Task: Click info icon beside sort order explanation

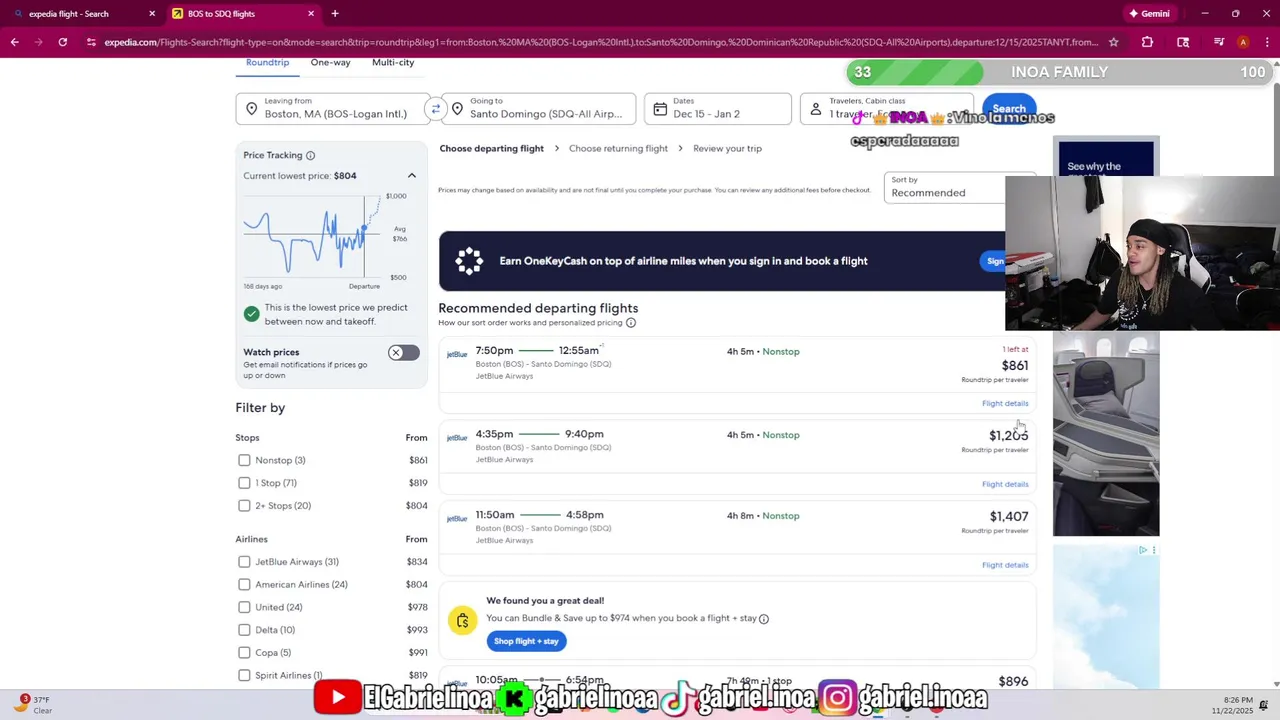Action: pos(631,323)
